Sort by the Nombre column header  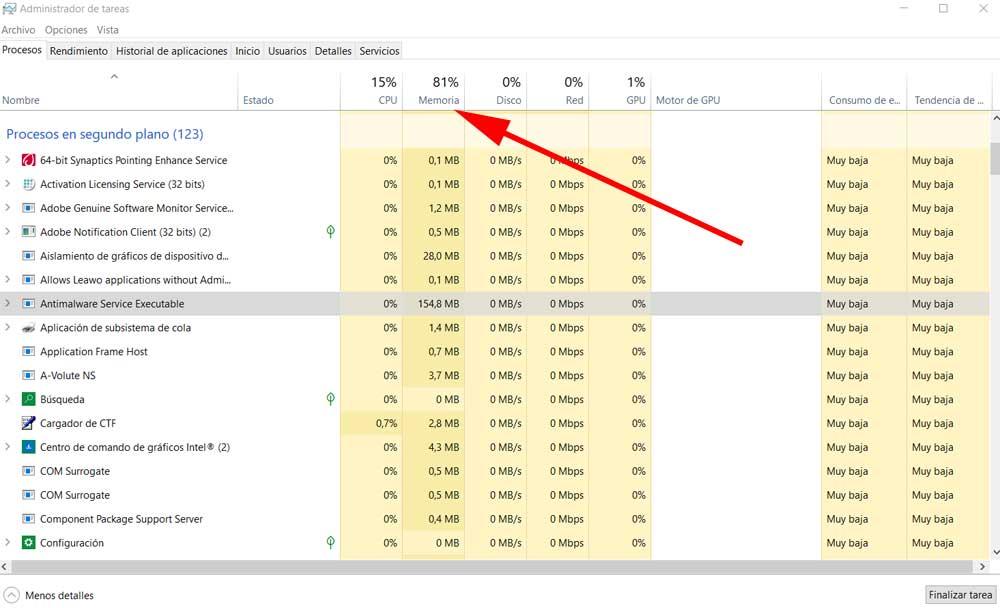(119, 91)
